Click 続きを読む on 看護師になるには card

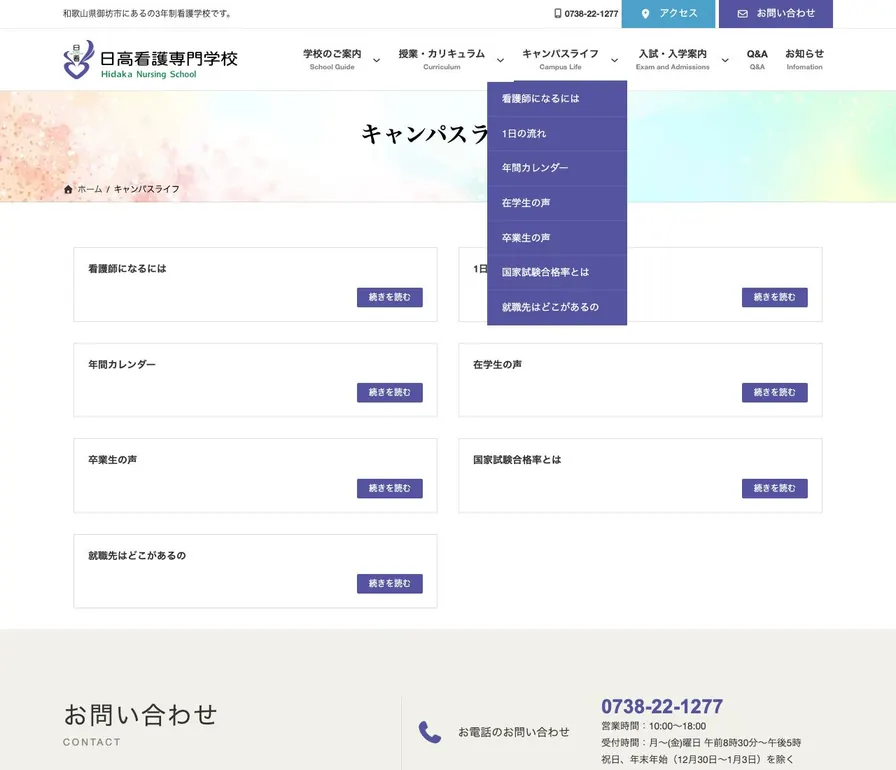(x=390, y=297)
